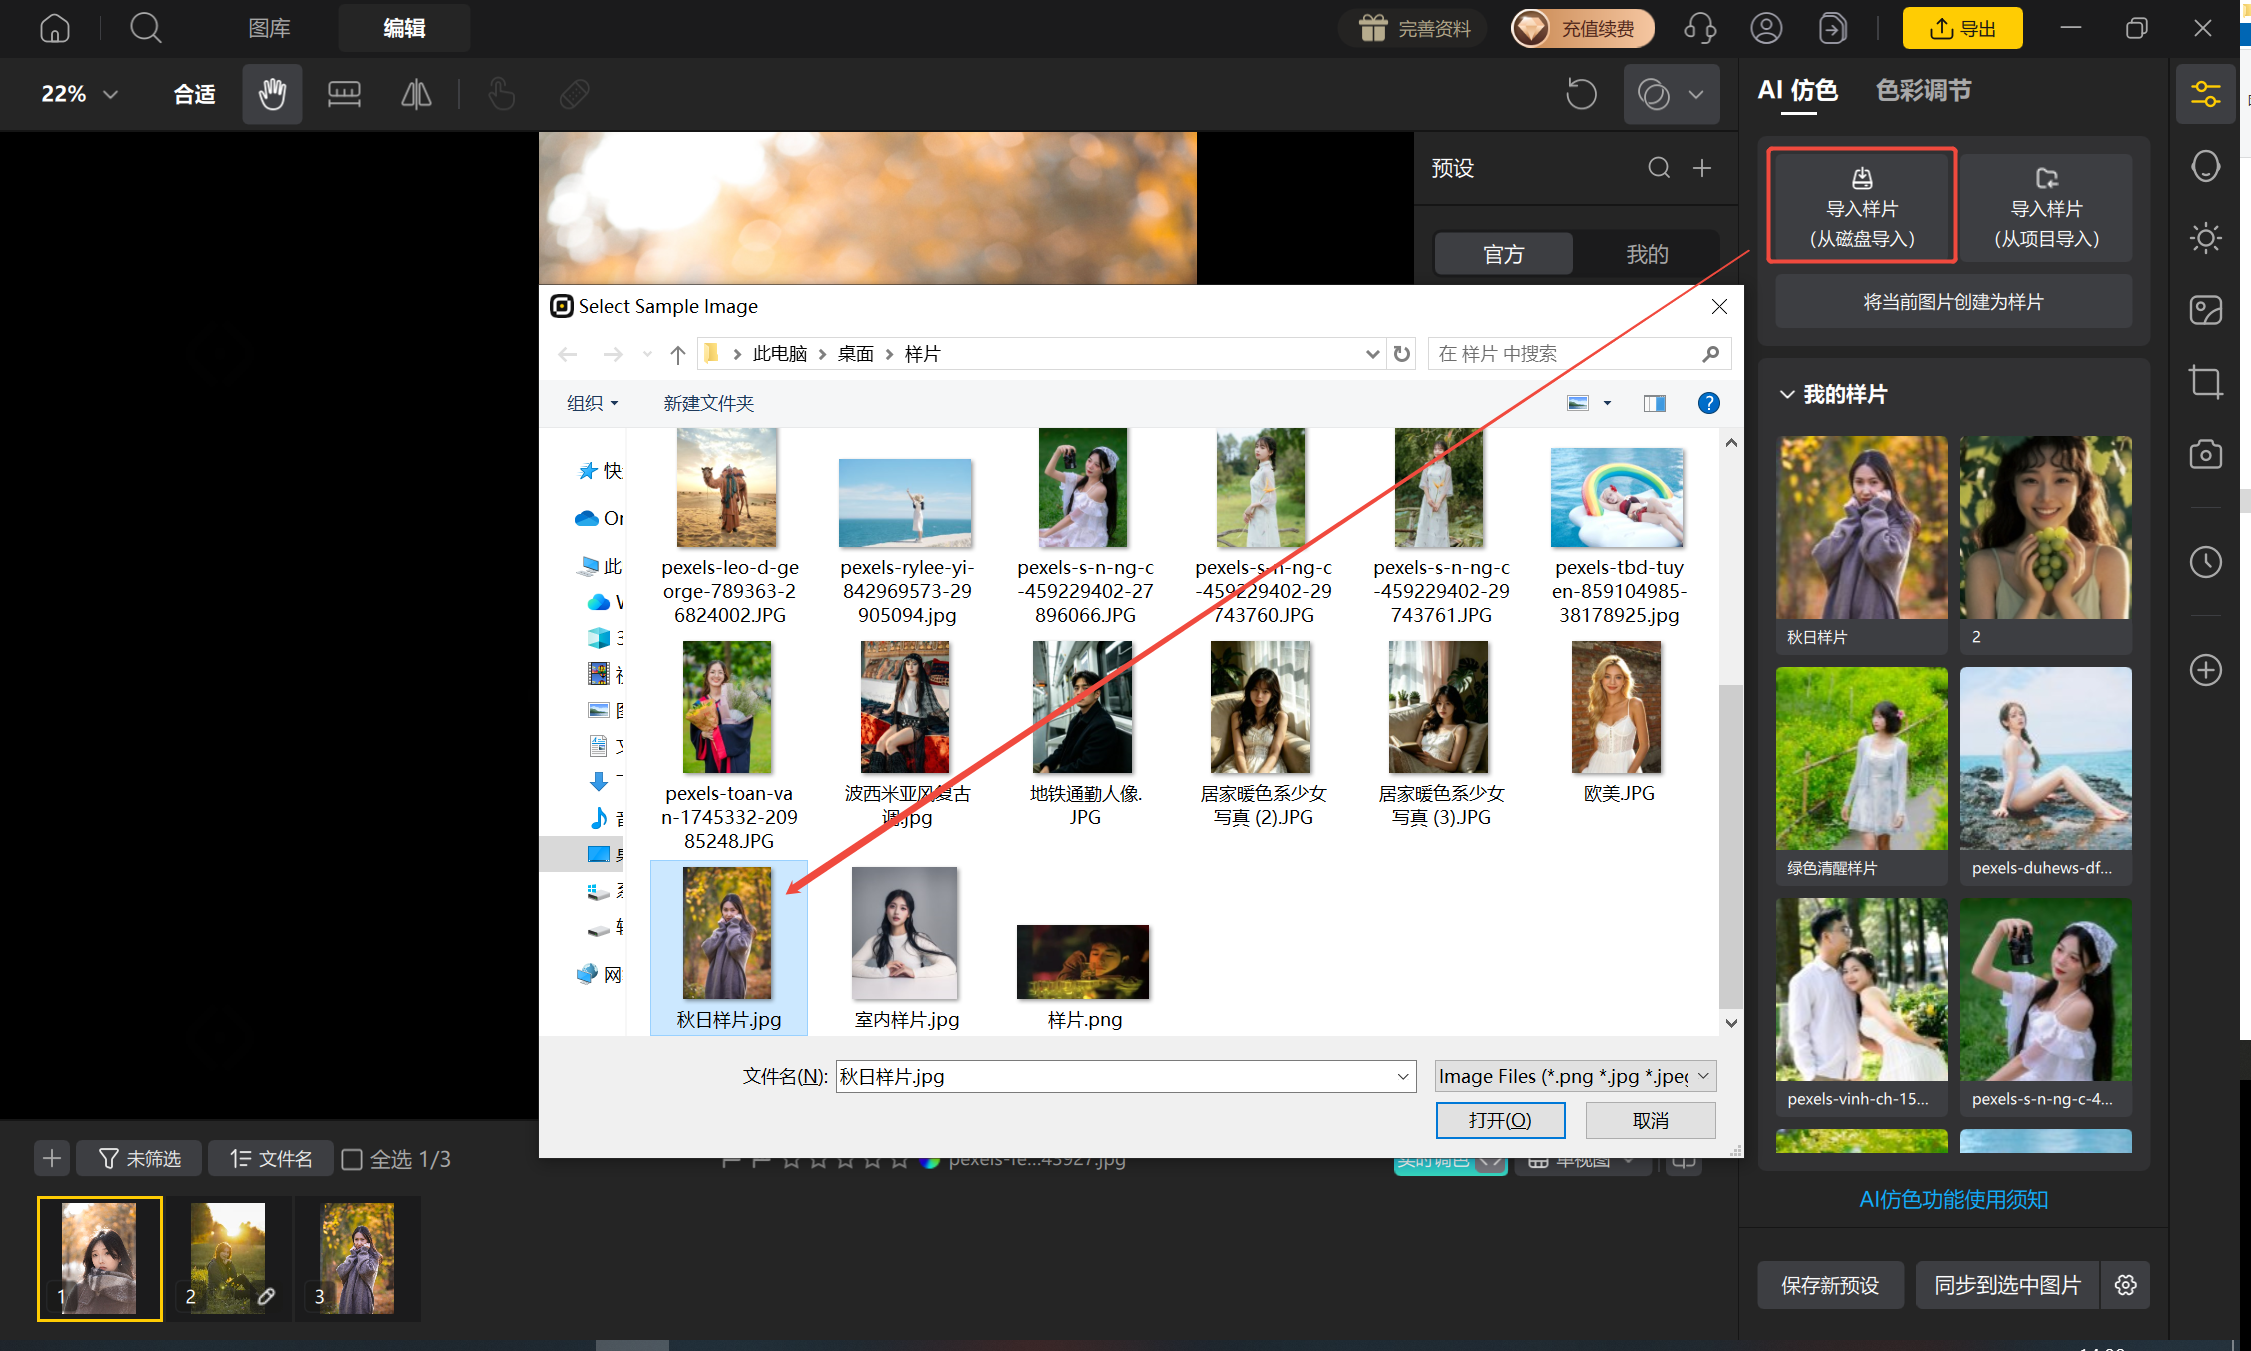This screenshot has height=1351, width=2251.
Task: Open the view mode dropdown arrow in dialog
Action: 1608,403
